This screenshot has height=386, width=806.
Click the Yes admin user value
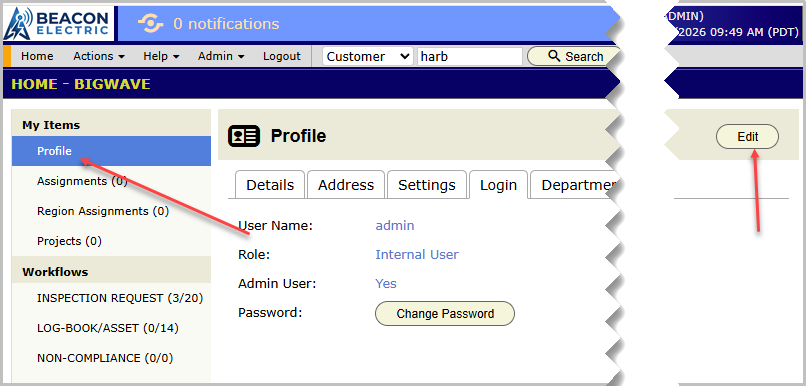click(386, 284)
